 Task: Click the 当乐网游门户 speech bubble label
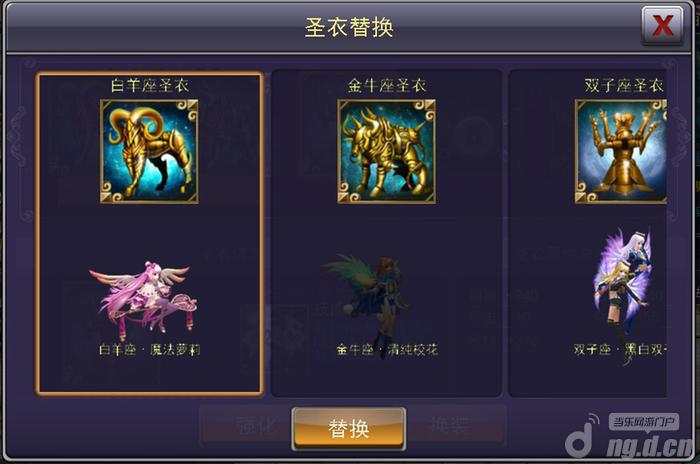(644, 422)
